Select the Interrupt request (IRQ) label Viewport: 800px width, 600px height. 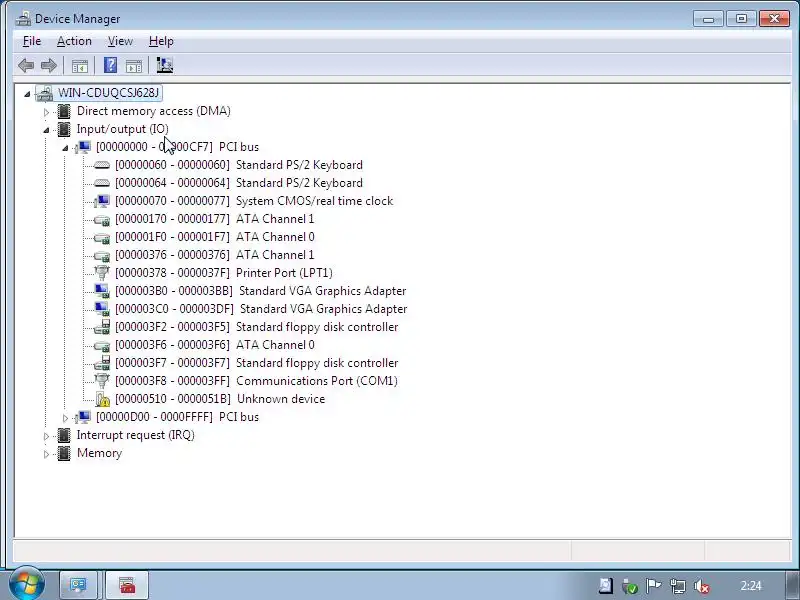coord(136,435)
